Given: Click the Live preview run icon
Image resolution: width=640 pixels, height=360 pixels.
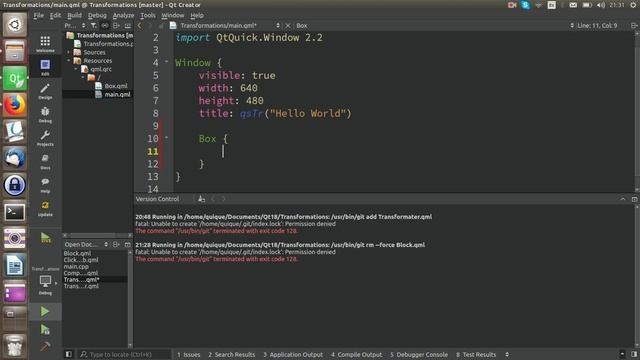Looking at the screenshot, I should (45, 237).
